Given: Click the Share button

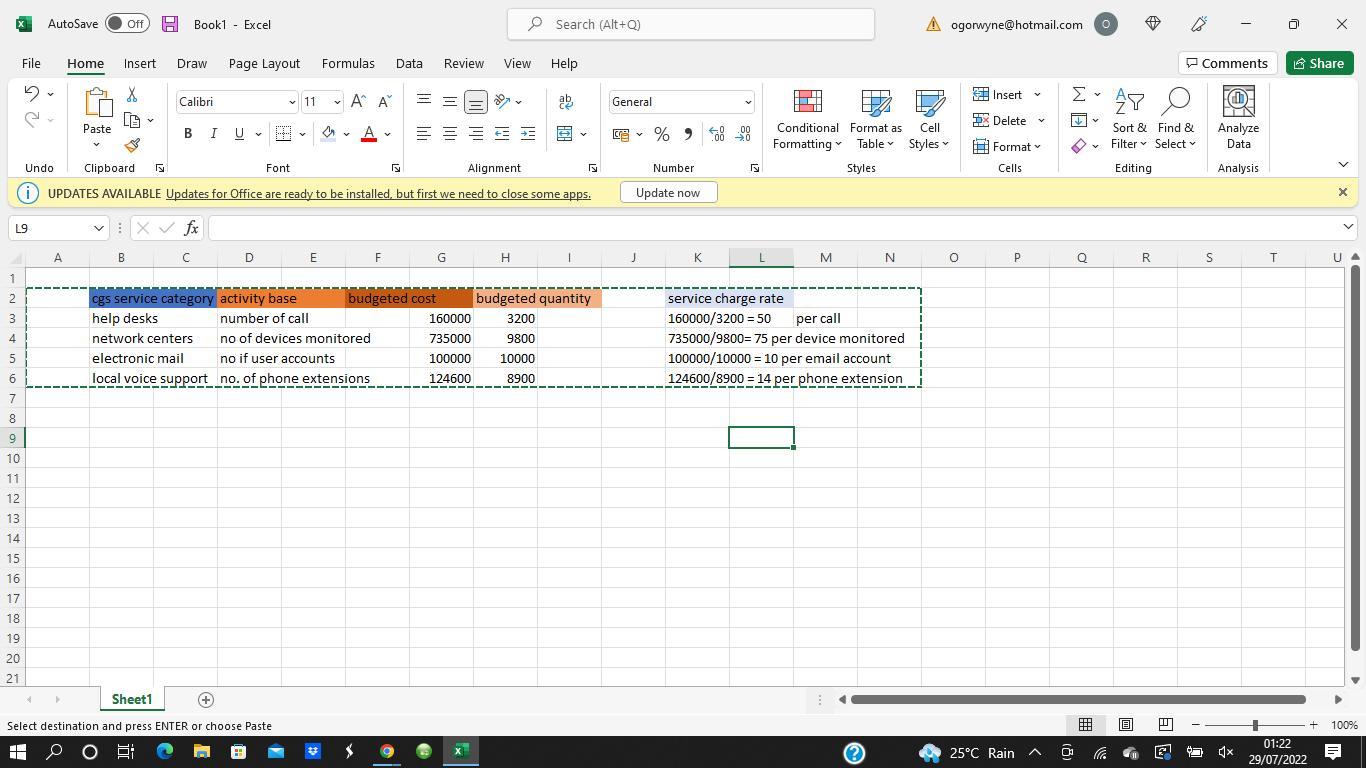Looking at the screenshot, I should [1318, 63].
